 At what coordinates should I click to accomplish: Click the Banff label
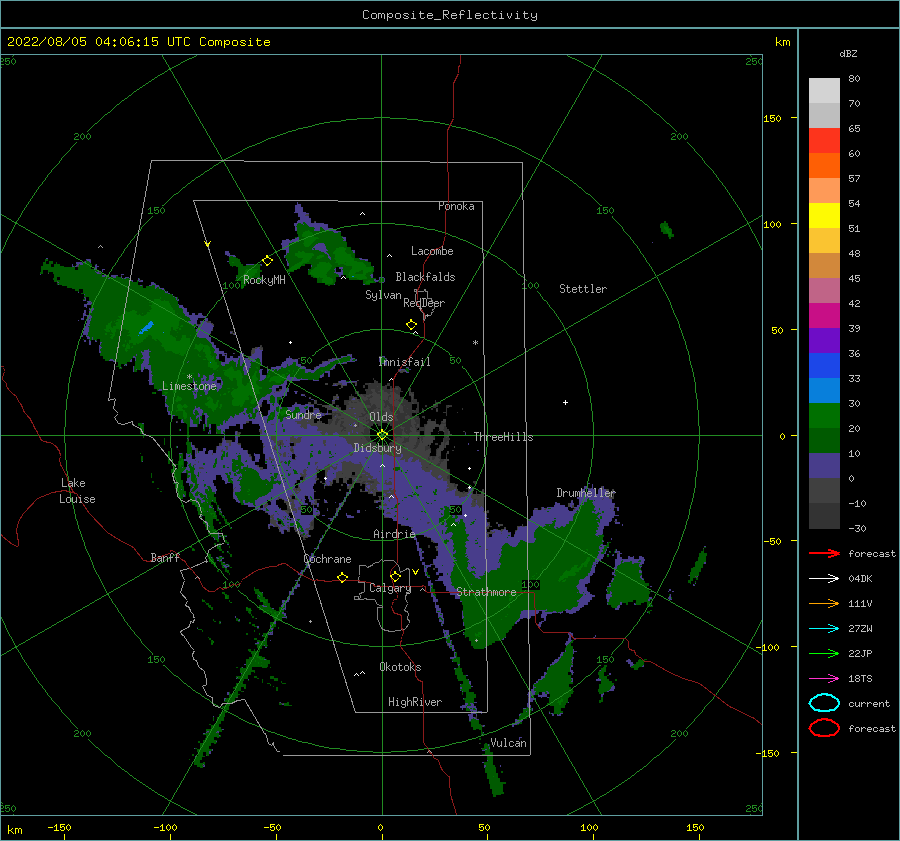click(165, 557)
